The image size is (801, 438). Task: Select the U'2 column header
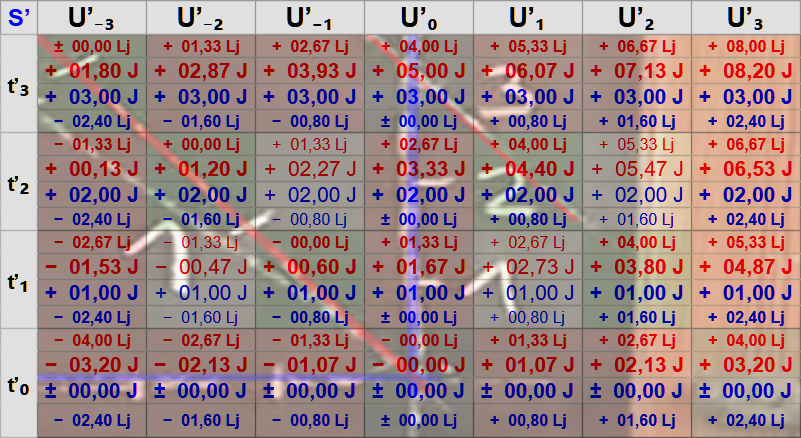(x=637, y=17)
